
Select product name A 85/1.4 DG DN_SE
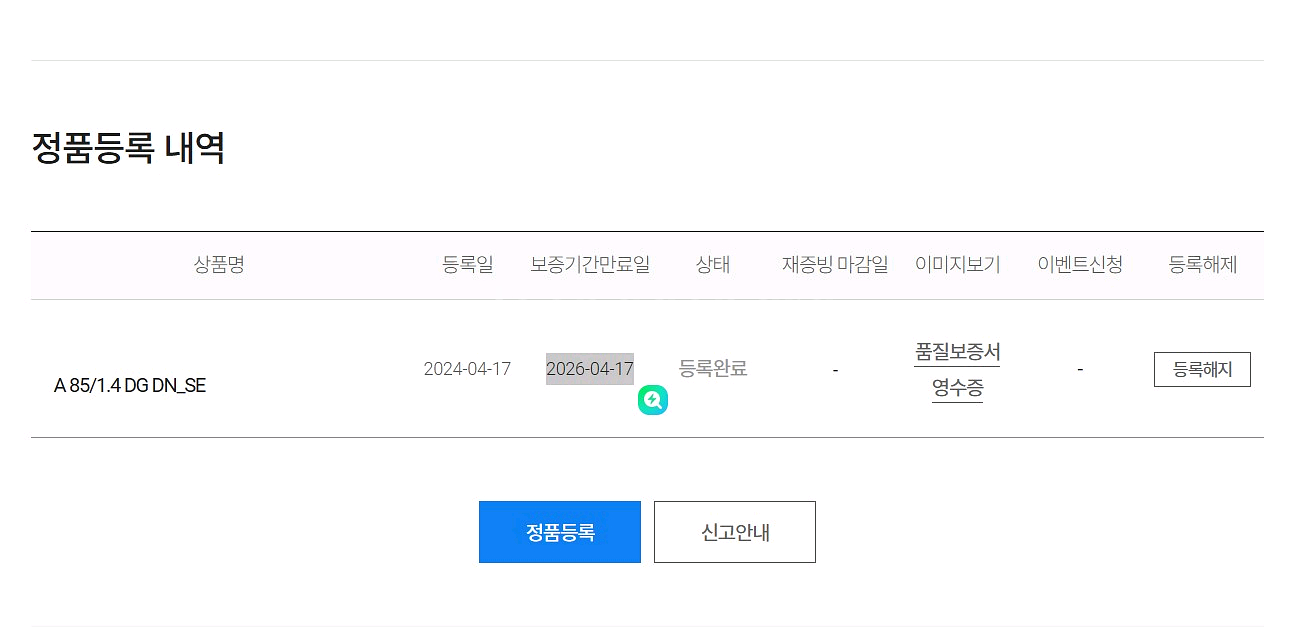pyautogui.click(x=130, y=385)
